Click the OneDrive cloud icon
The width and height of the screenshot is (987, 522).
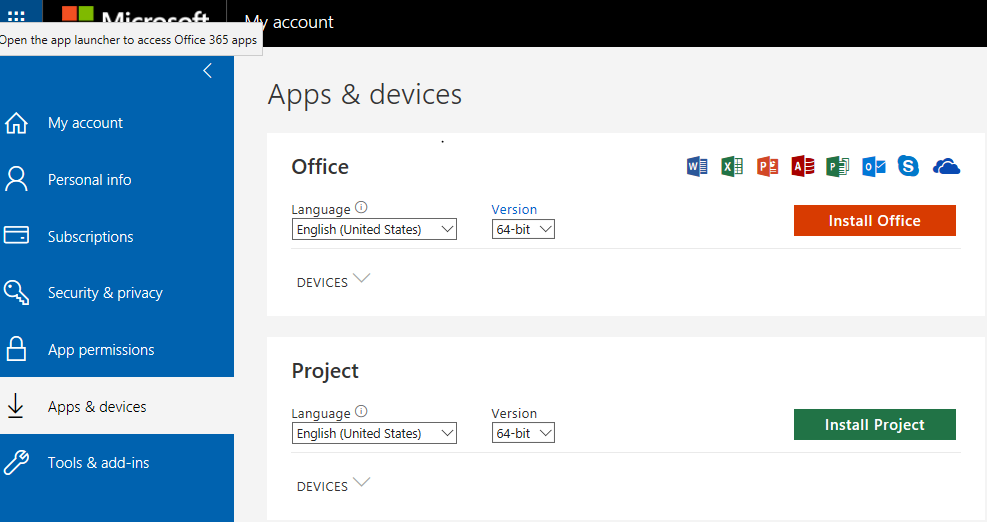pos(946,166)
